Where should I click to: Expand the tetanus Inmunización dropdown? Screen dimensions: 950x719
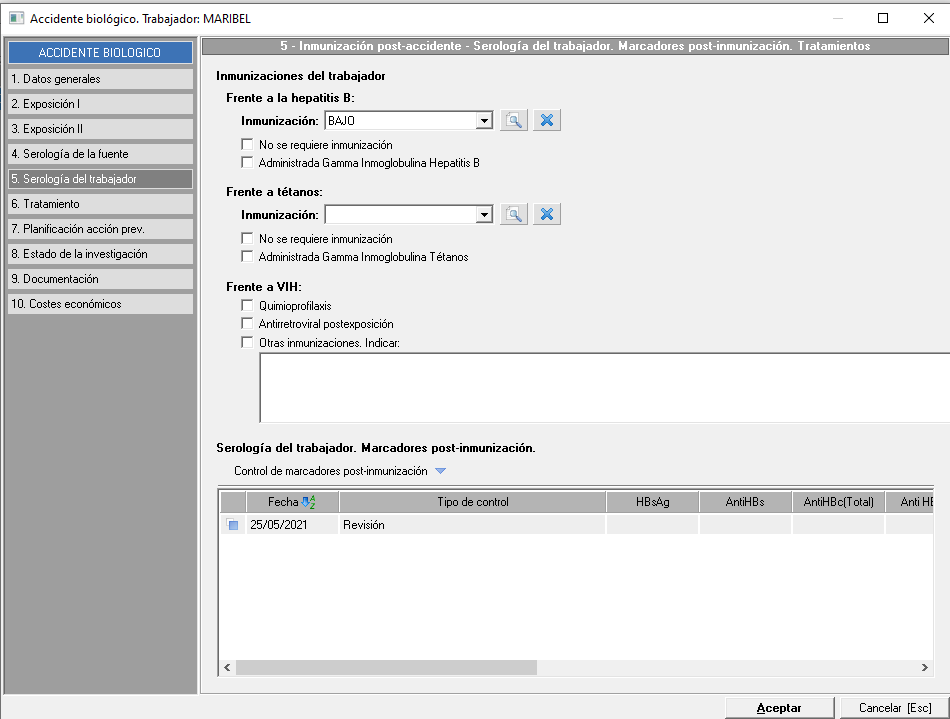[x=484, y=215]
